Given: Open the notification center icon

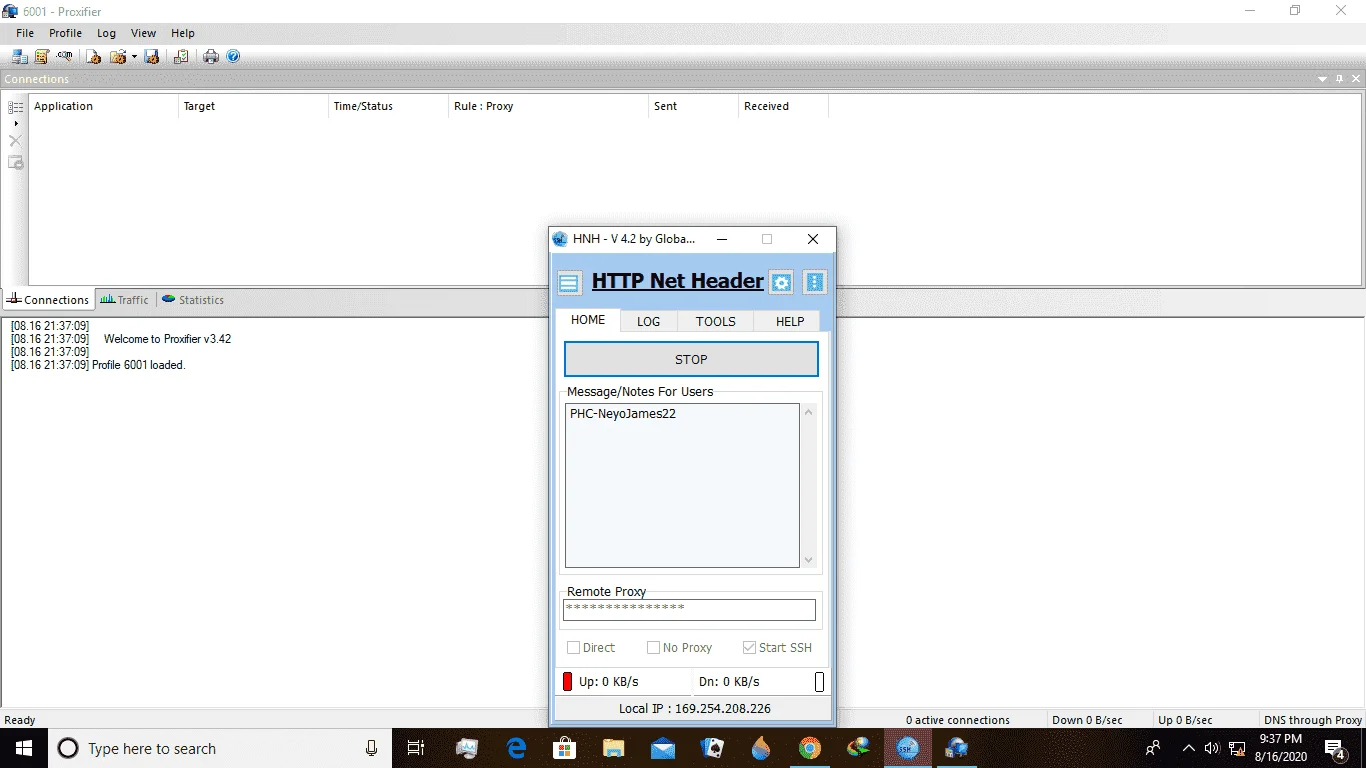Looking at the screenshot, I should [x=1335, y=748].
